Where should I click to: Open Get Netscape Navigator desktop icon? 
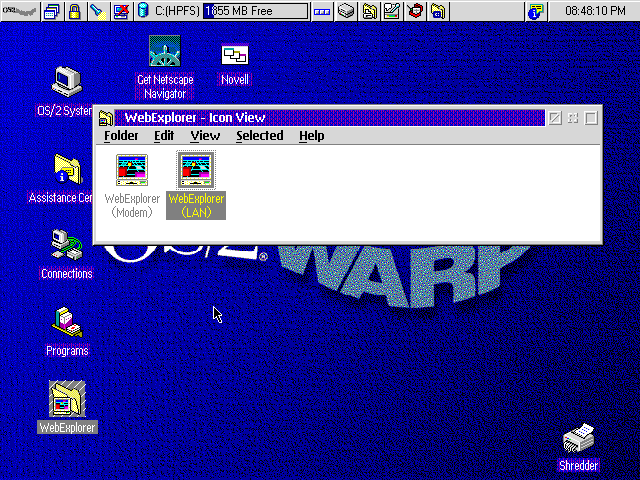point(163,55)
